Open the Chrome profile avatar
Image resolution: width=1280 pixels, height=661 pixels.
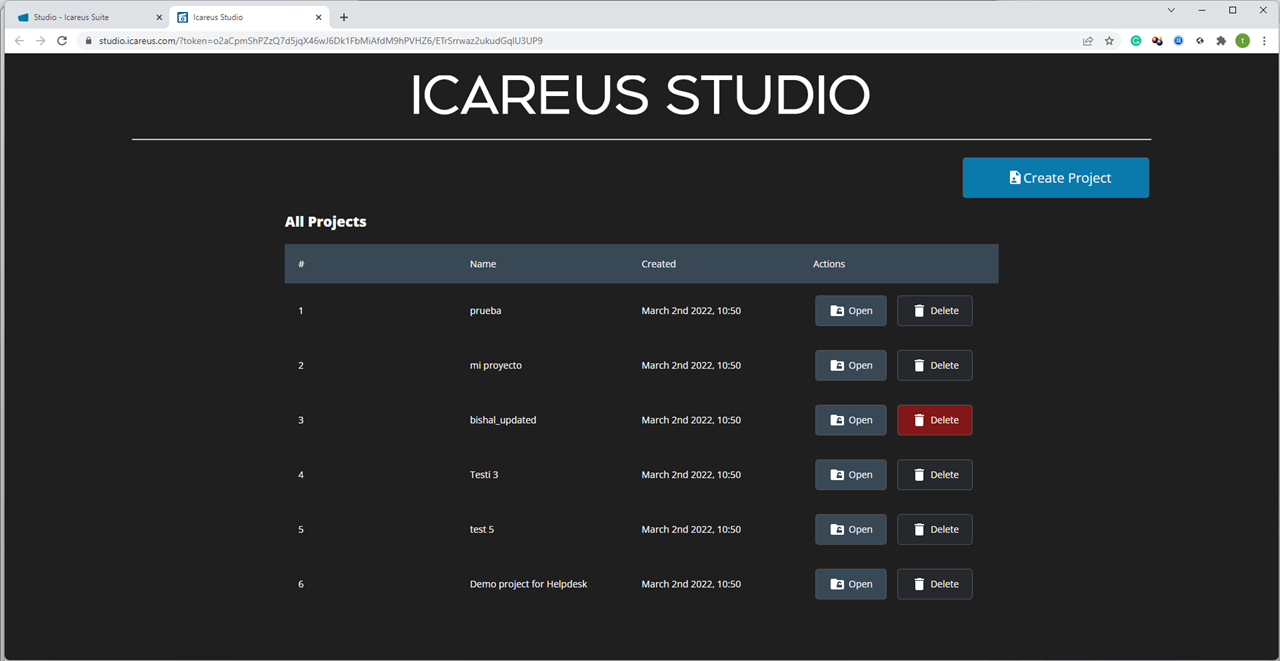[1242, 41]
